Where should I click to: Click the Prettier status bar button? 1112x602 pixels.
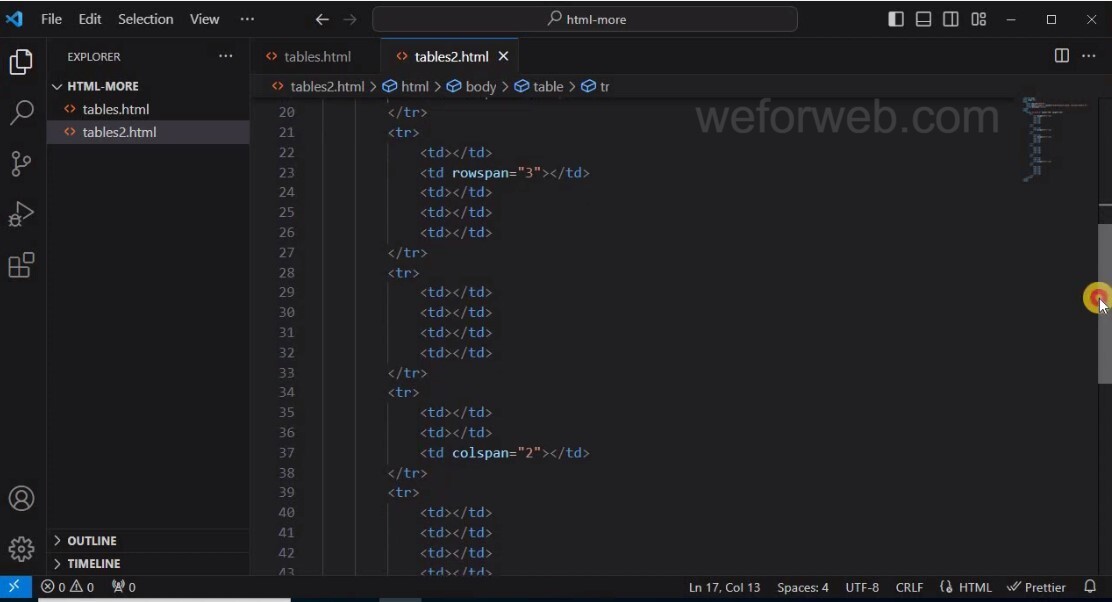[x=1036, y=587]
